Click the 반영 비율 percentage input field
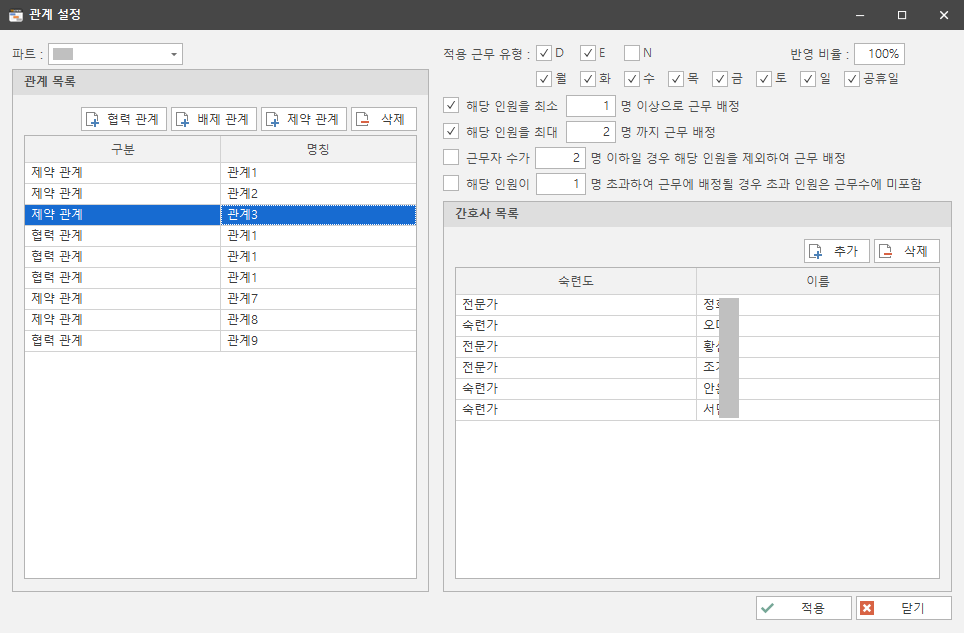Viewport: 964px width, 633px height. [878, 52]
